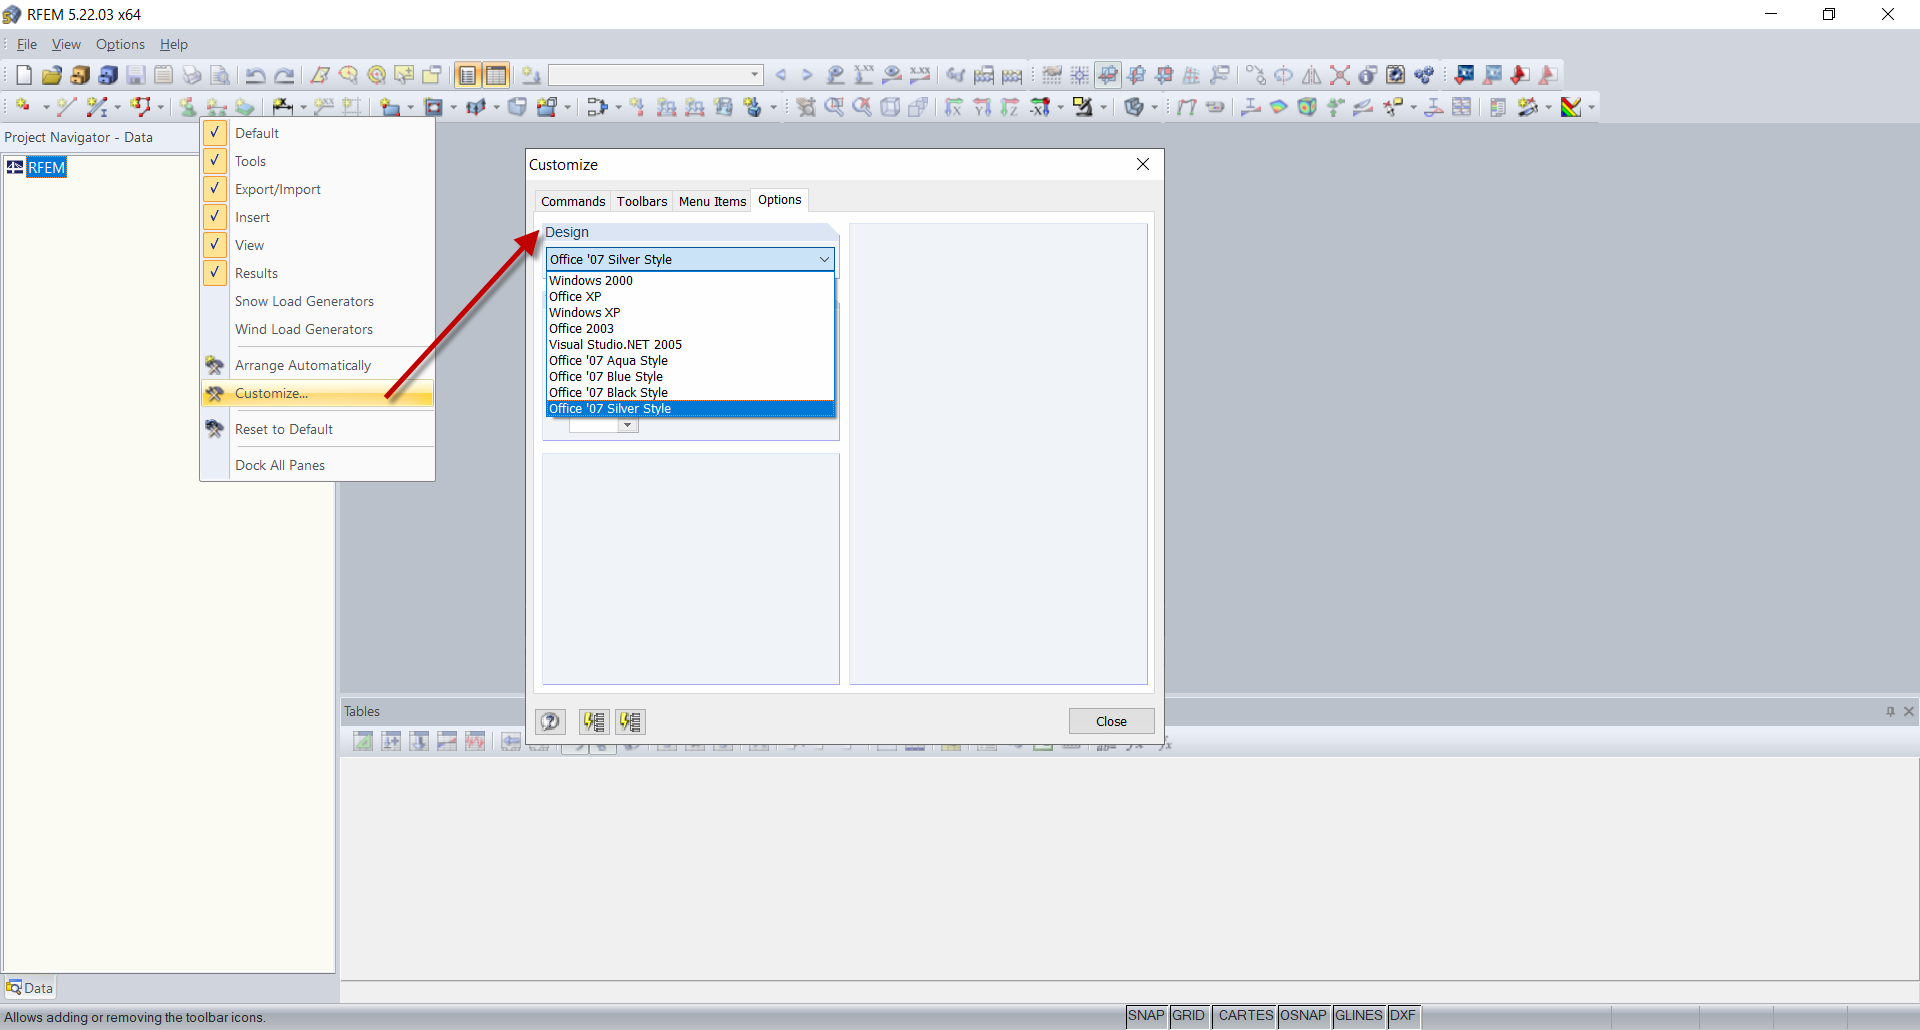
Task: Click the help icon in Customize dialog
Action: [x=550, y=721]
